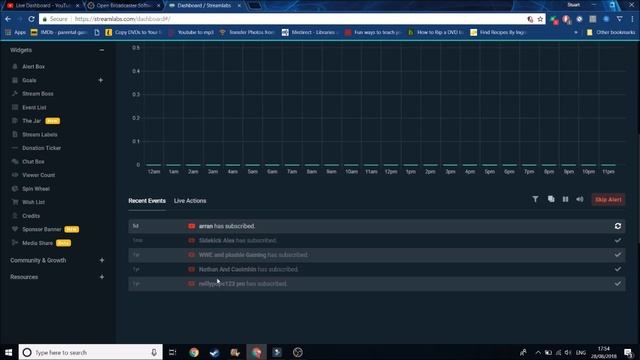Open Task View on the taskbar

click(172, 352)
